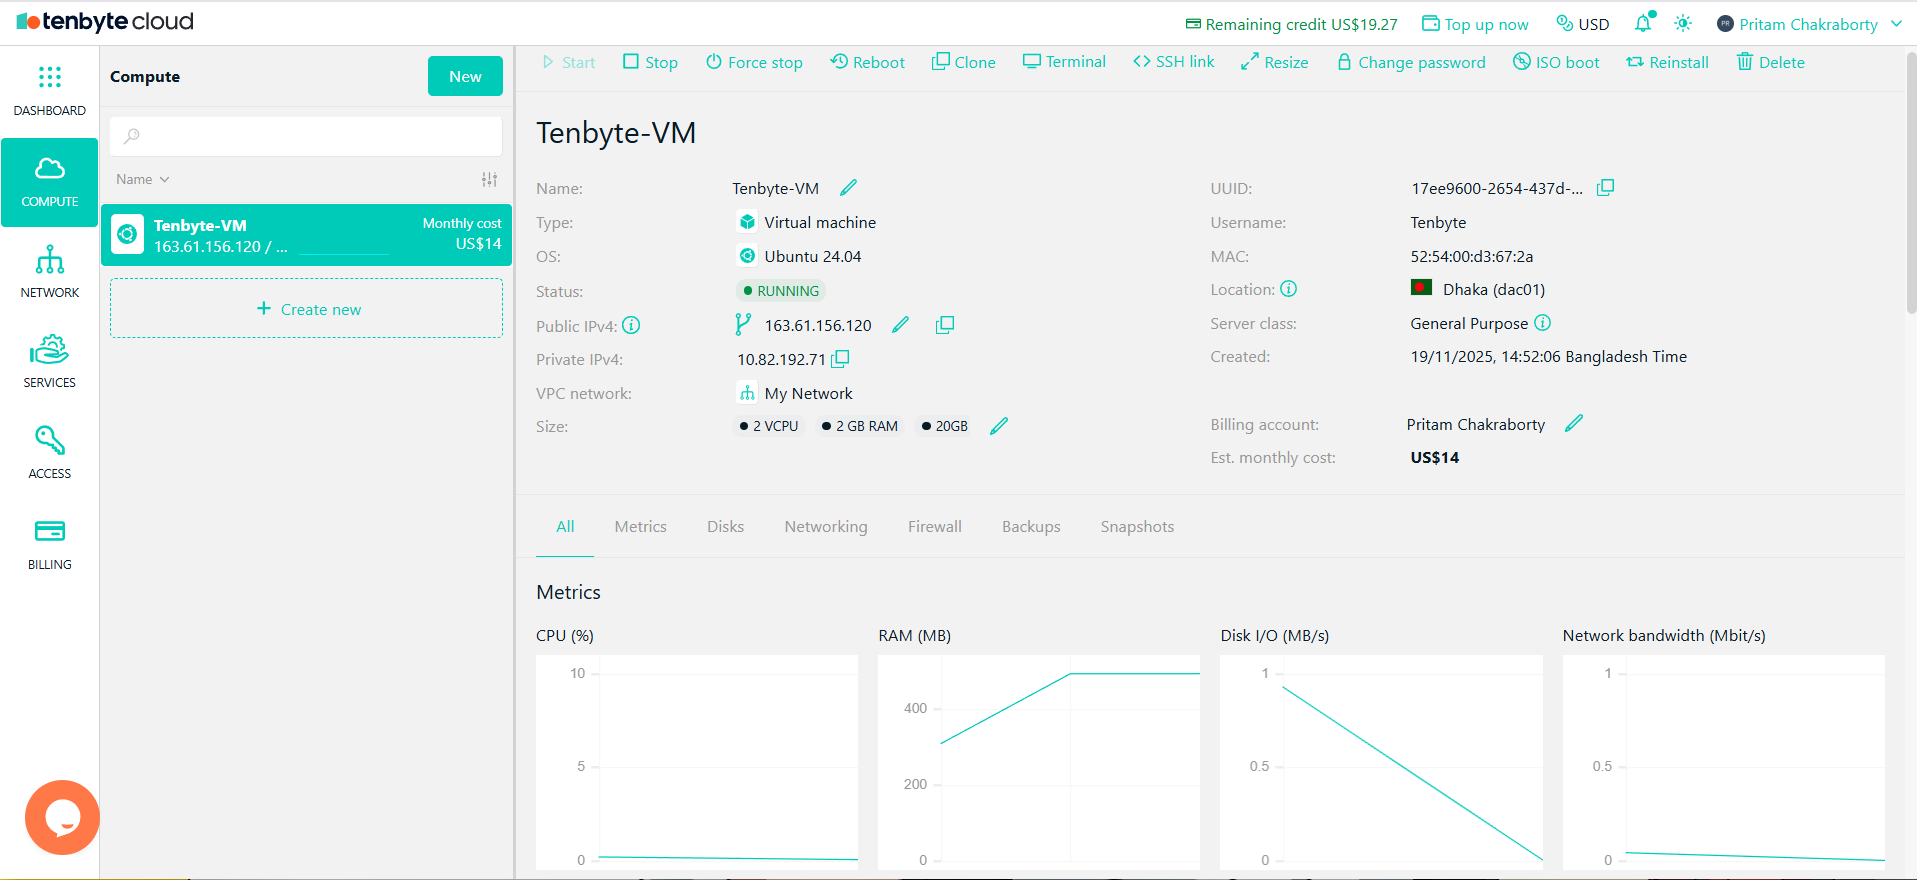Open the Access sidebar section

click(49, 453)
